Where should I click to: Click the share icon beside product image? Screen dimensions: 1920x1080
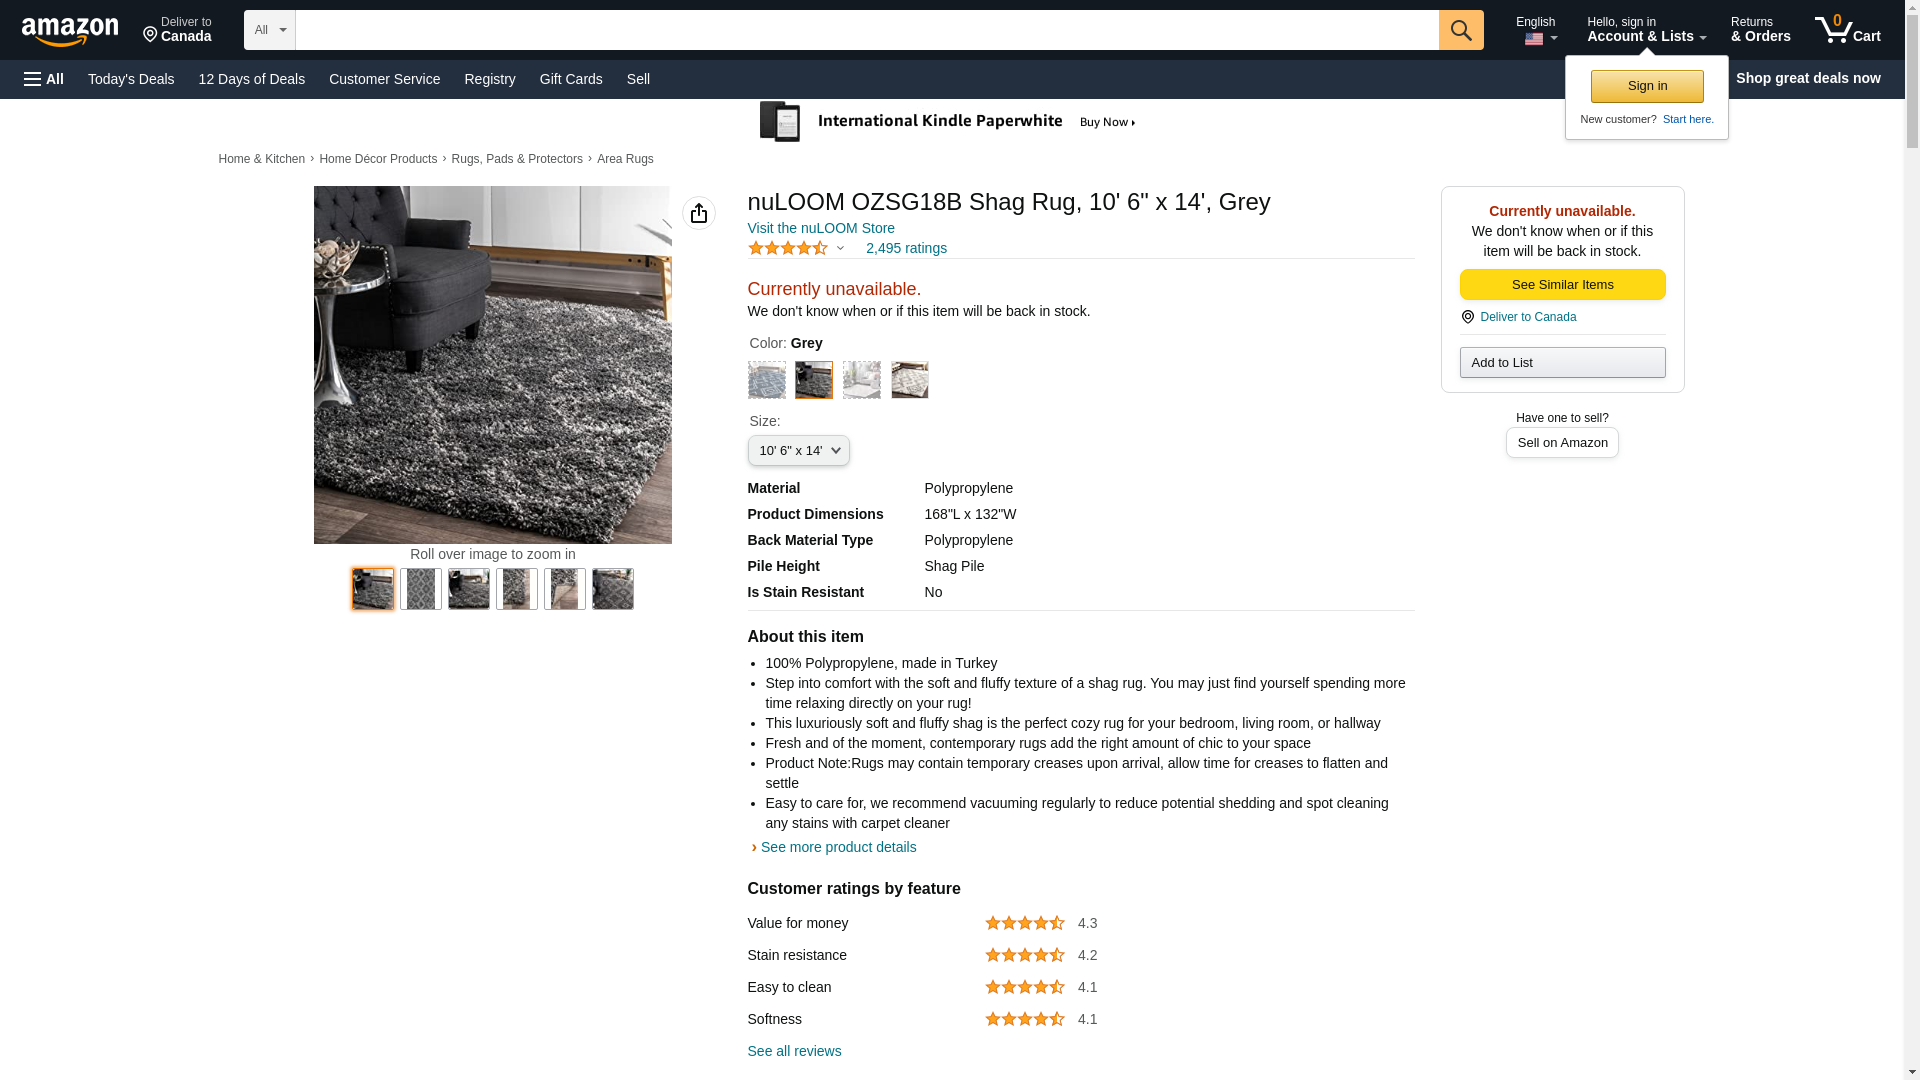(x=698, y=213)
